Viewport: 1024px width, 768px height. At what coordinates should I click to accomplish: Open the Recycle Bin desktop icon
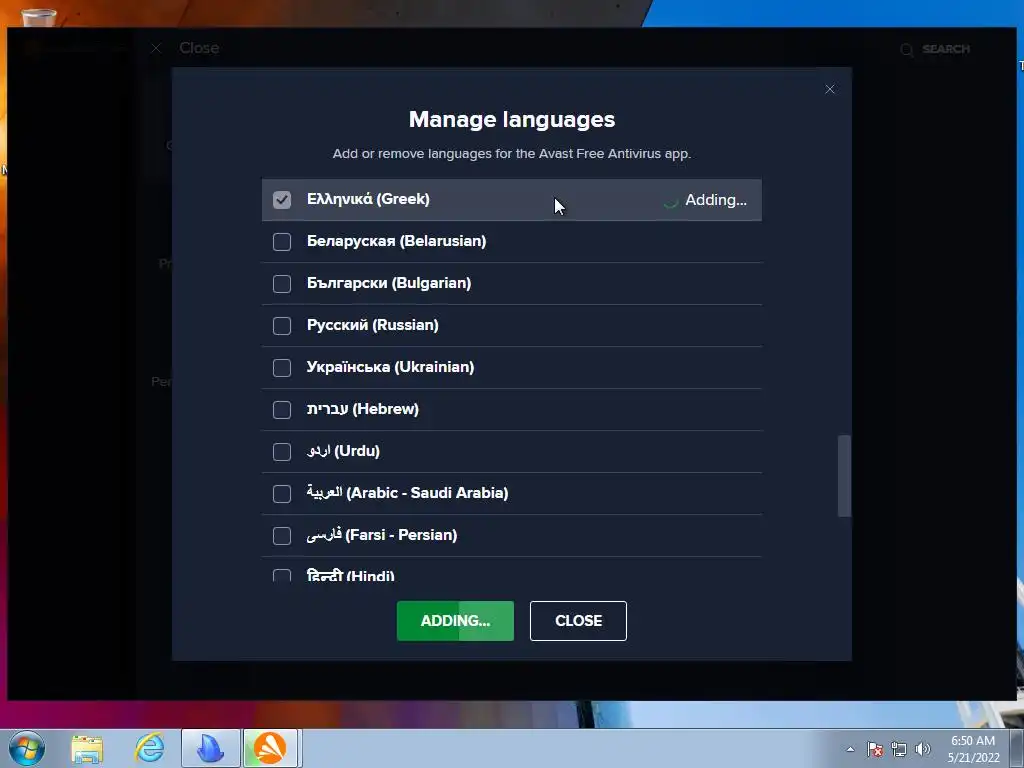tap(38, 18)
